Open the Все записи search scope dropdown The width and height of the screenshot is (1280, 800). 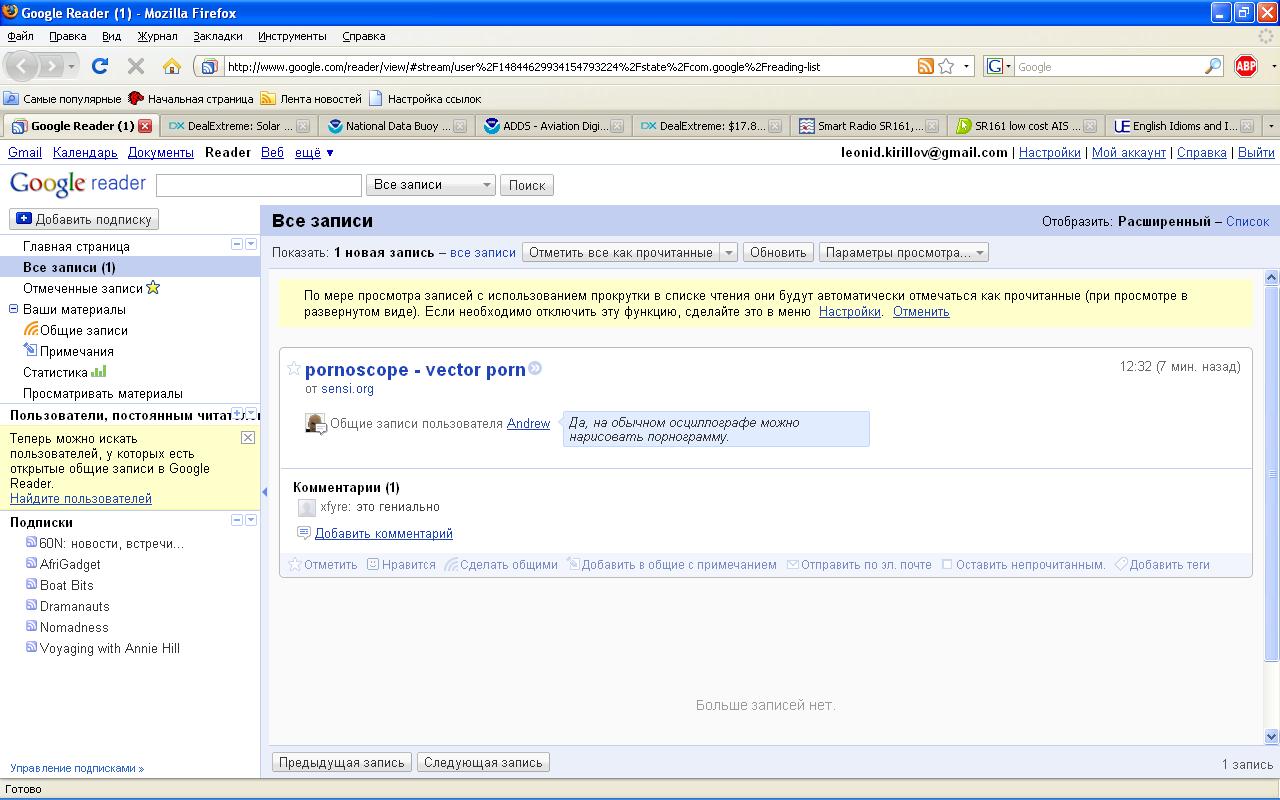[431, 185]
